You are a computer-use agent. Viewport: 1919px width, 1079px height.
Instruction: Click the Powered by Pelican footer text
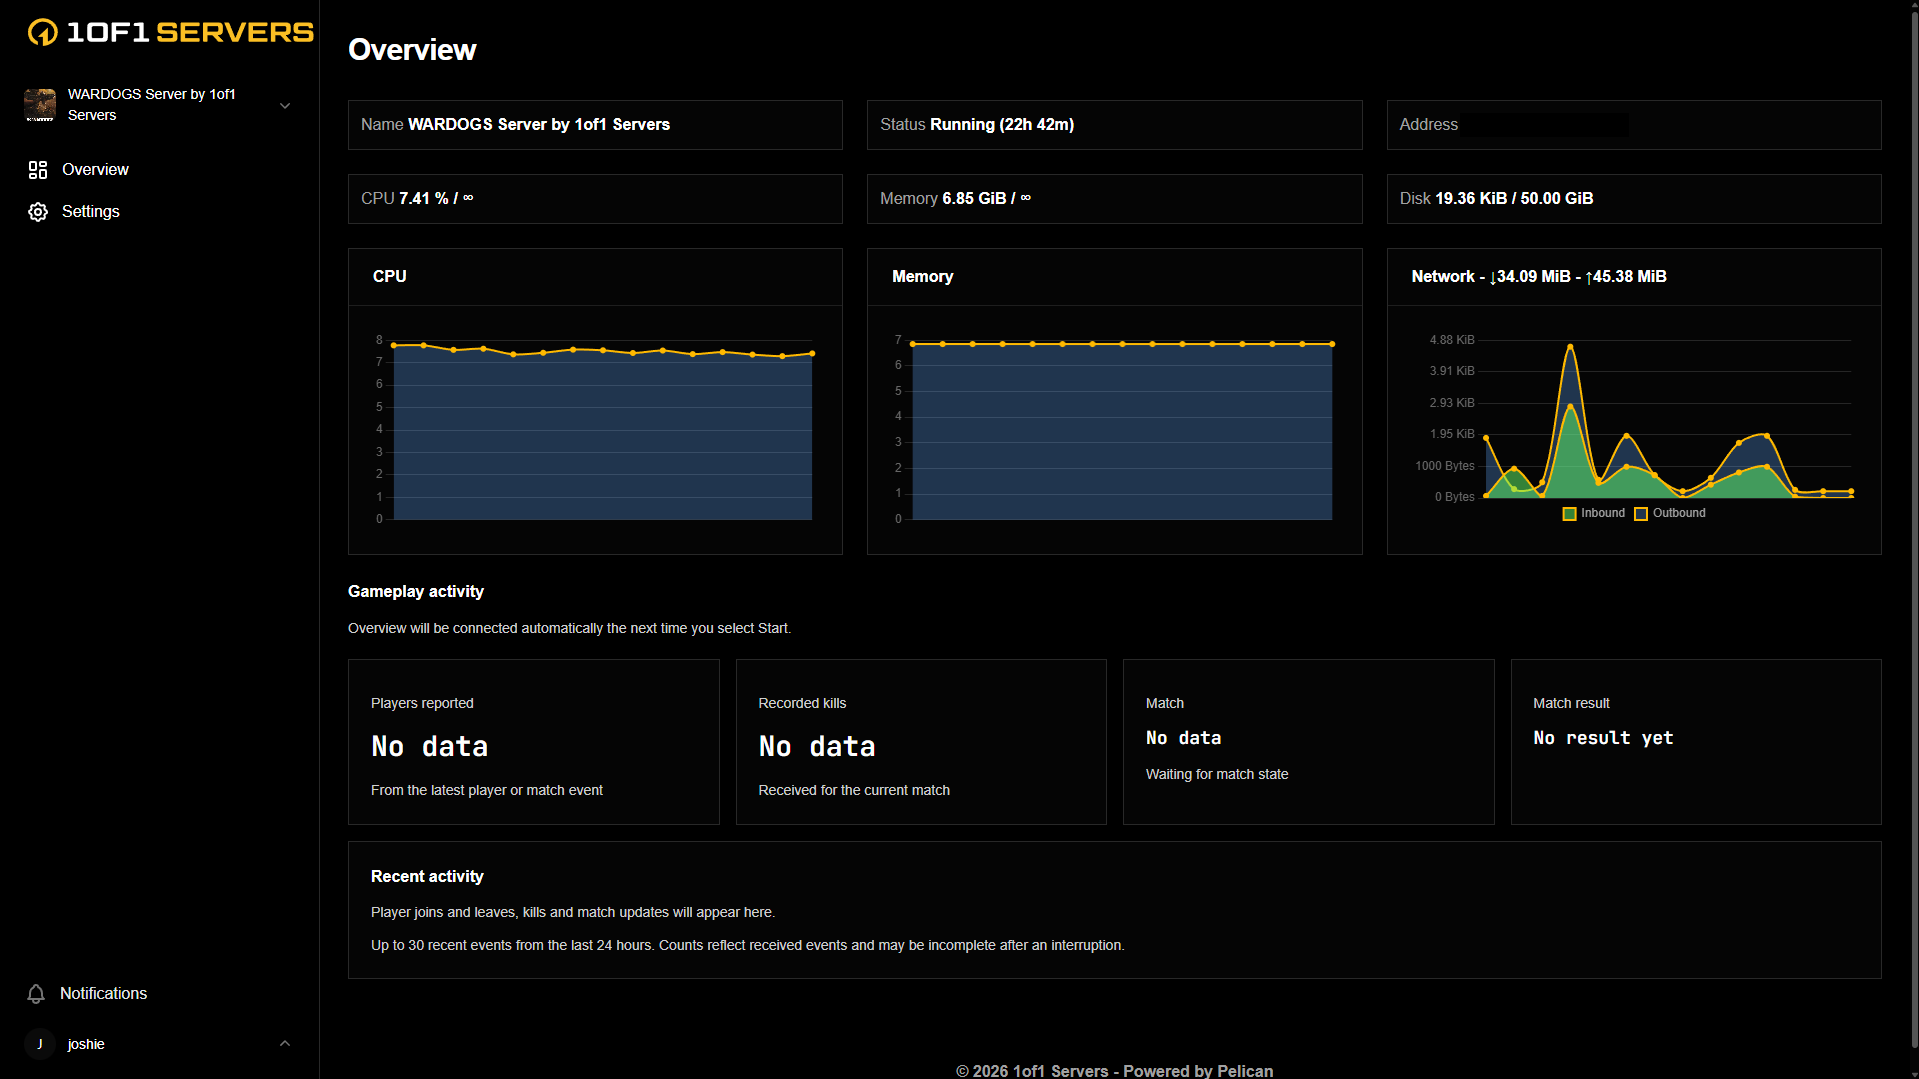point(1198,1071)
